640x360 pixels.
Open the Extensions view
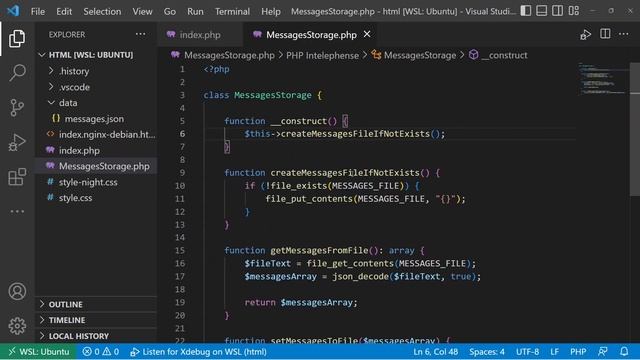17,177
